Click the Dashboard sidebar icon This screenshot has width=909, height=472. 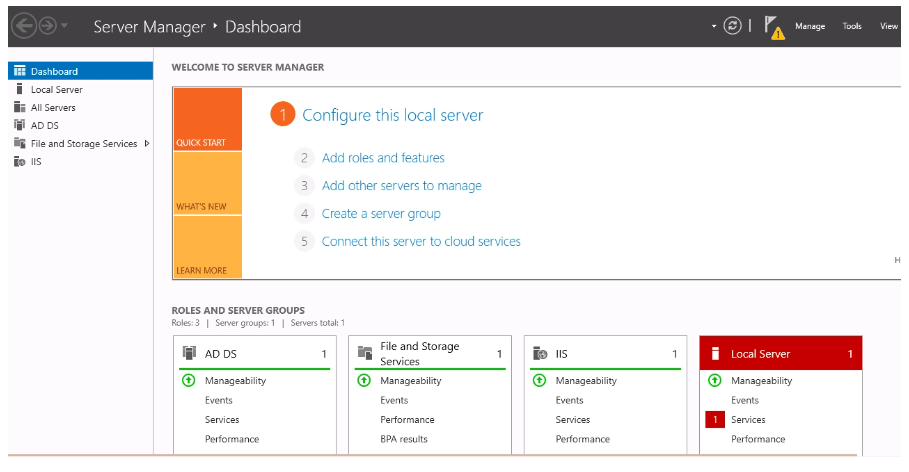pyautogui.click(x=20, y=71)
